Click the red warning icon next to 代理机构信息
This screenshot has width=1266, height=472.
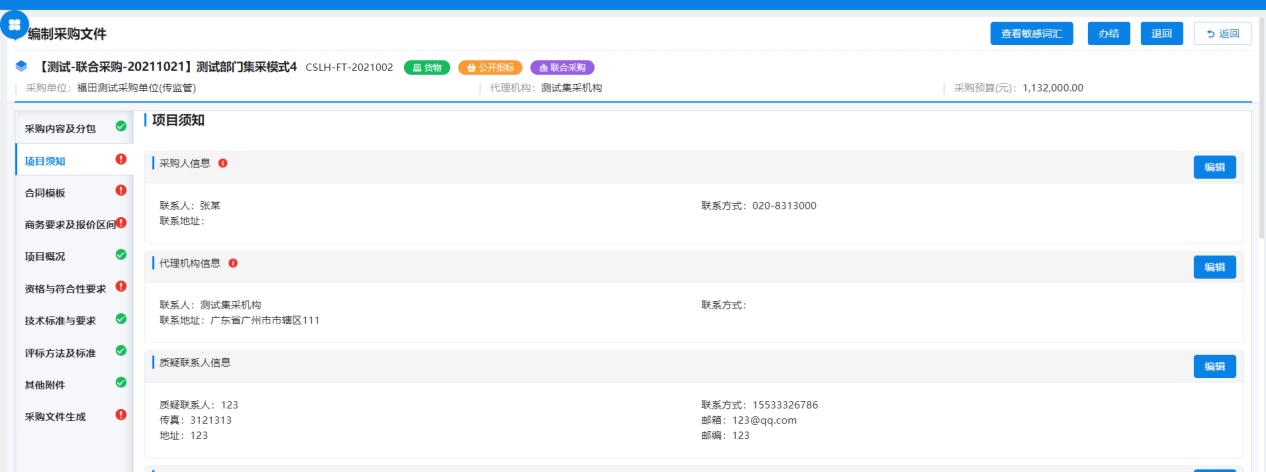point(233,263)
